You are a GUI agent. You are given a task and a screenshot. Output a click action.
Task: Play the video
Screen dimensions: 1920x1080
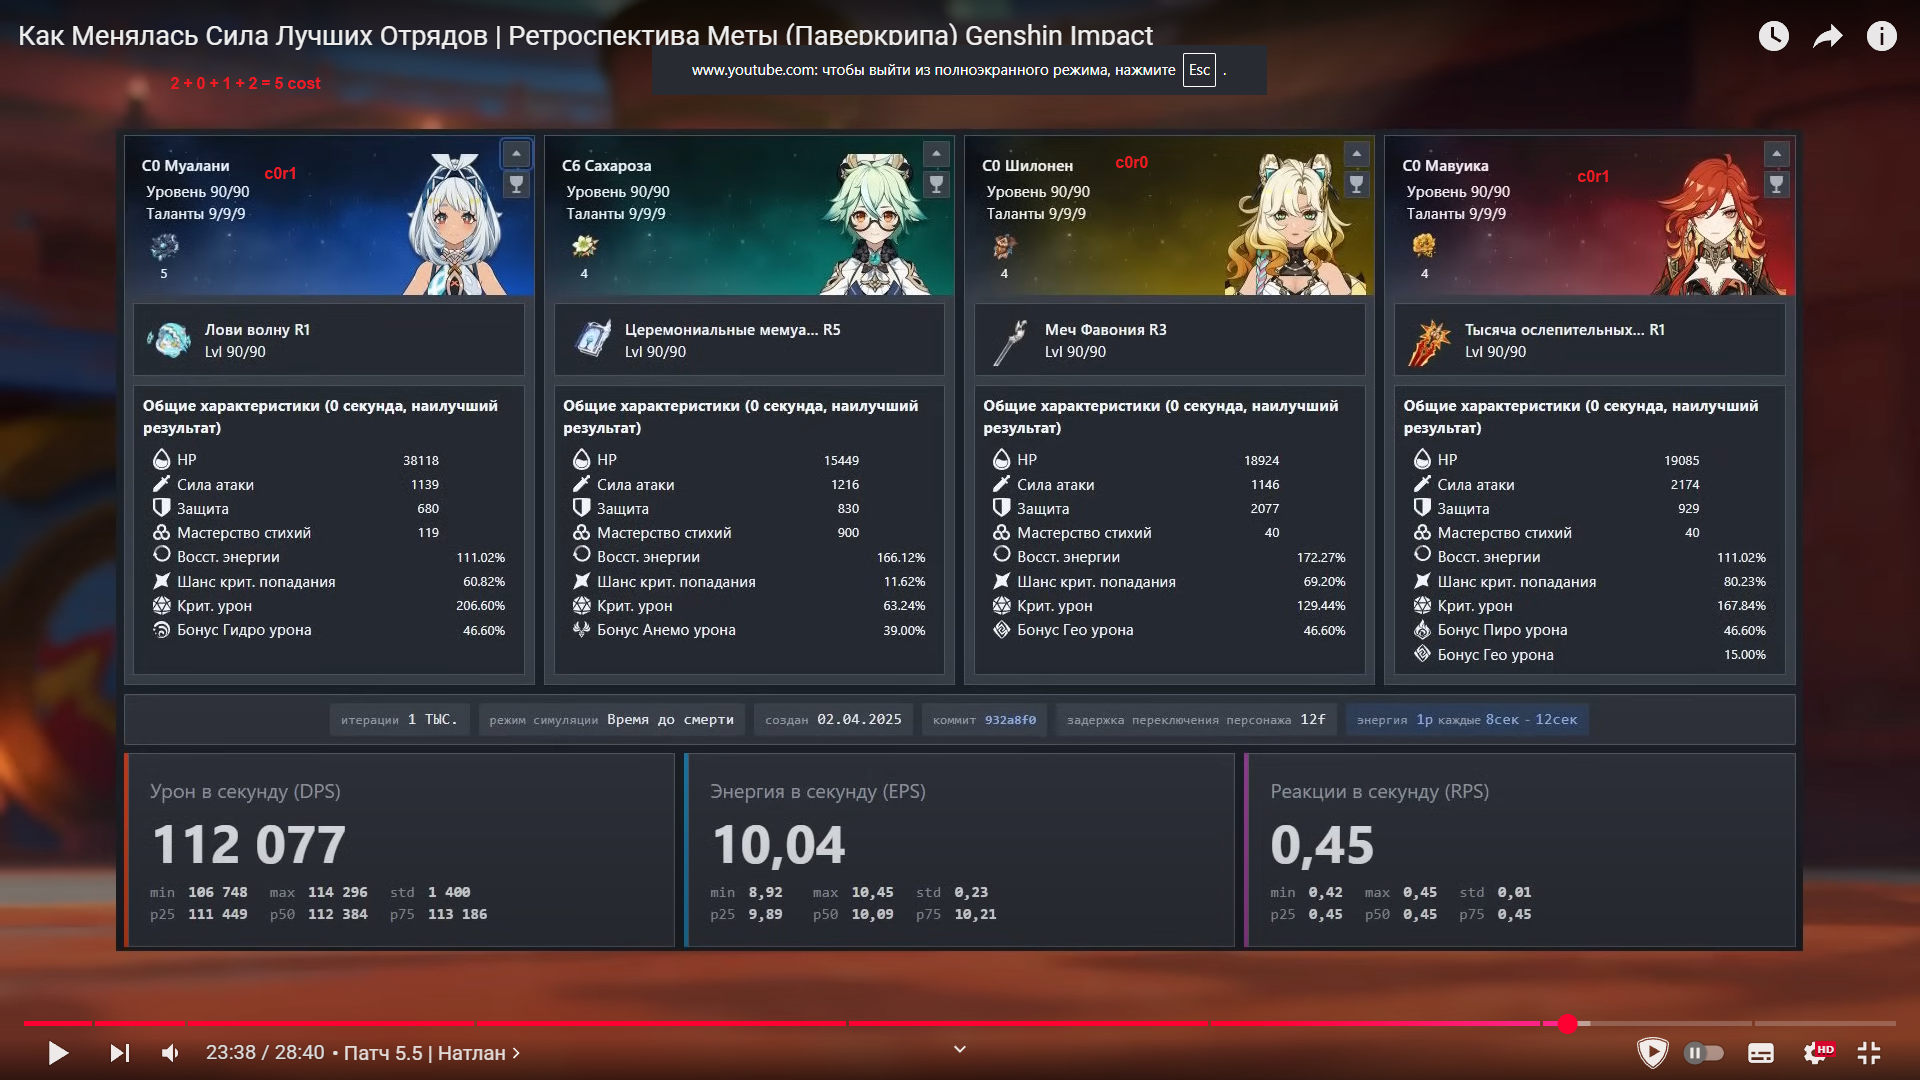click(x=58, y=1053)
